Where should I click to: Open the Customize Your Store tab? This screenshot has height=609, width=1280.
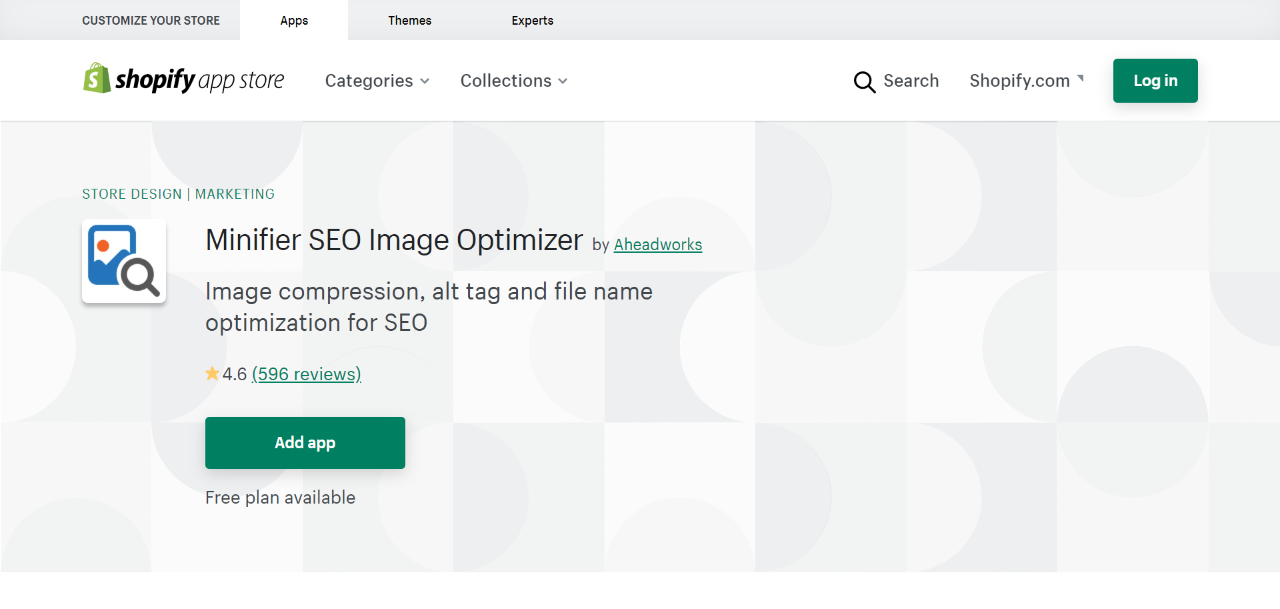(151, 20)
